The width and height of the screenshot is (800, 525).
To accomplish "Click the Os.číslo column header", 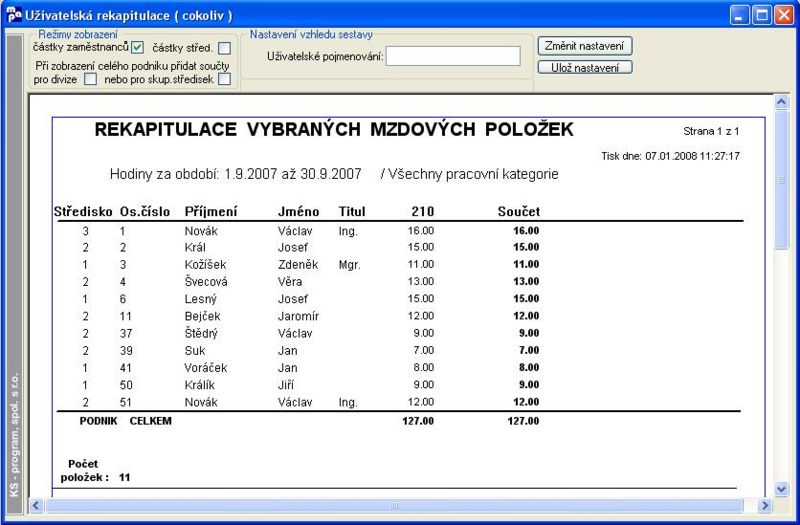I will click(145, 212).
